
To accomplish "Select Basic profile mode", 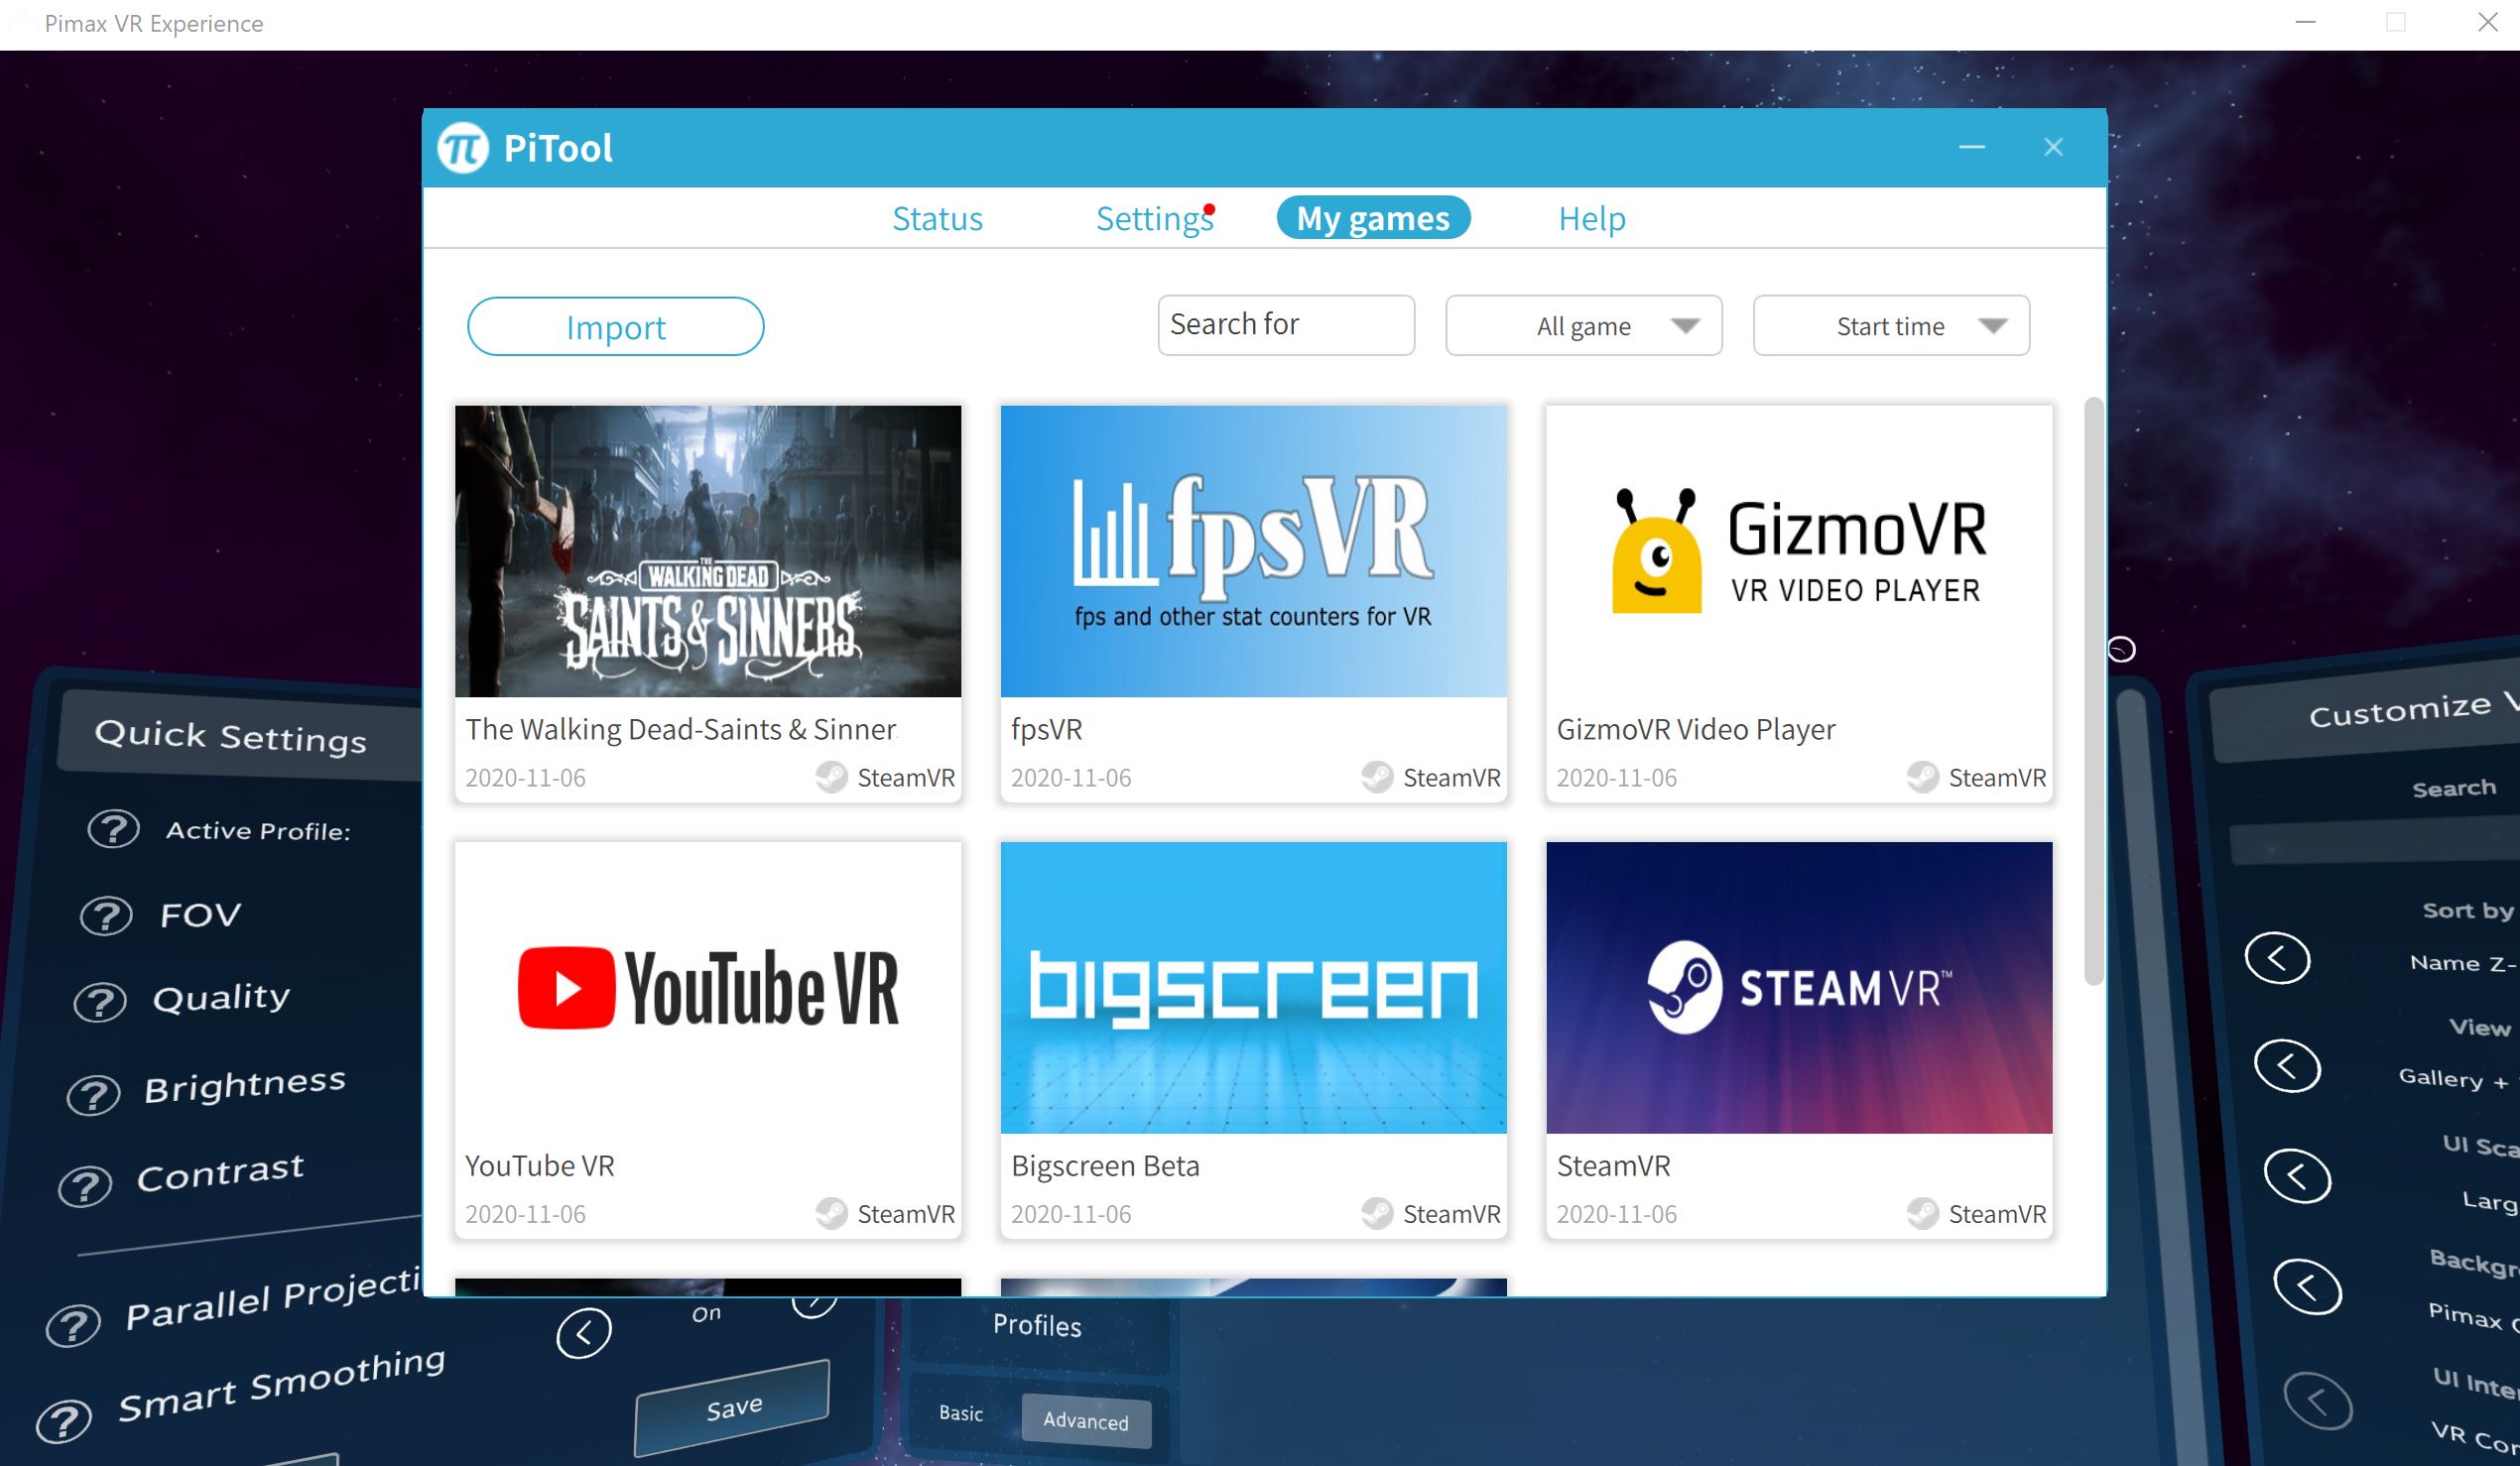I will (x=961, y=1413).
